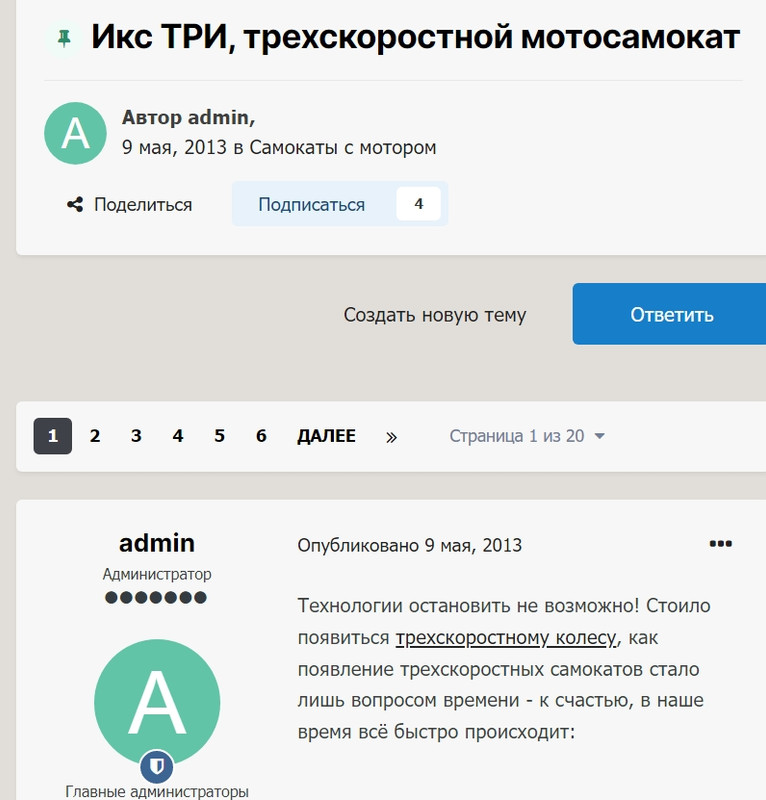766x800 pixels.
Task: Click ДАЛЕЕ next page link
Action: (326, 436)
